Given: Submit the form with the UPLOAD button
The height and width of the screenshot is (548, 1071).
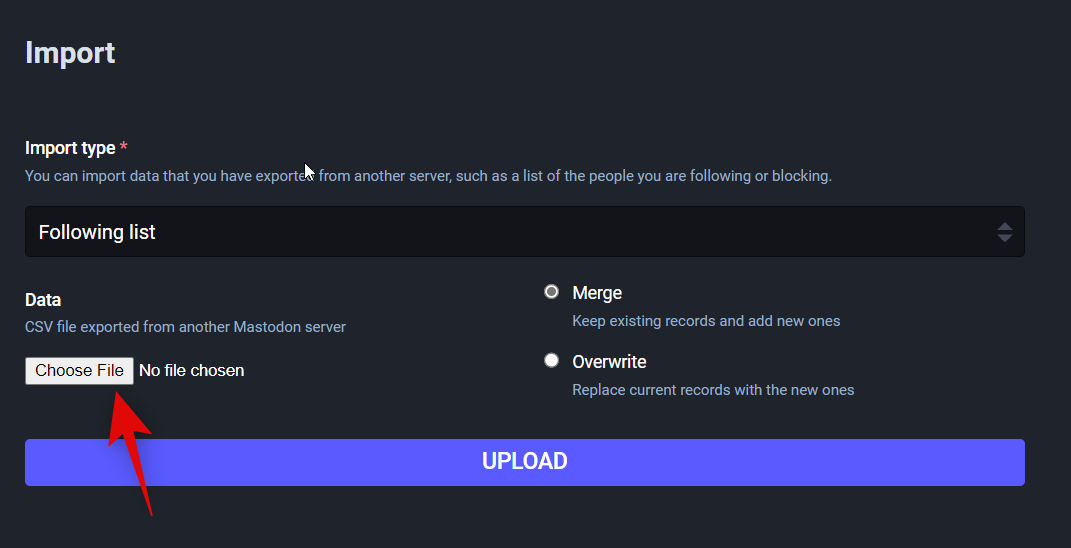Looking at the screenshot, I should click(524, 462).
